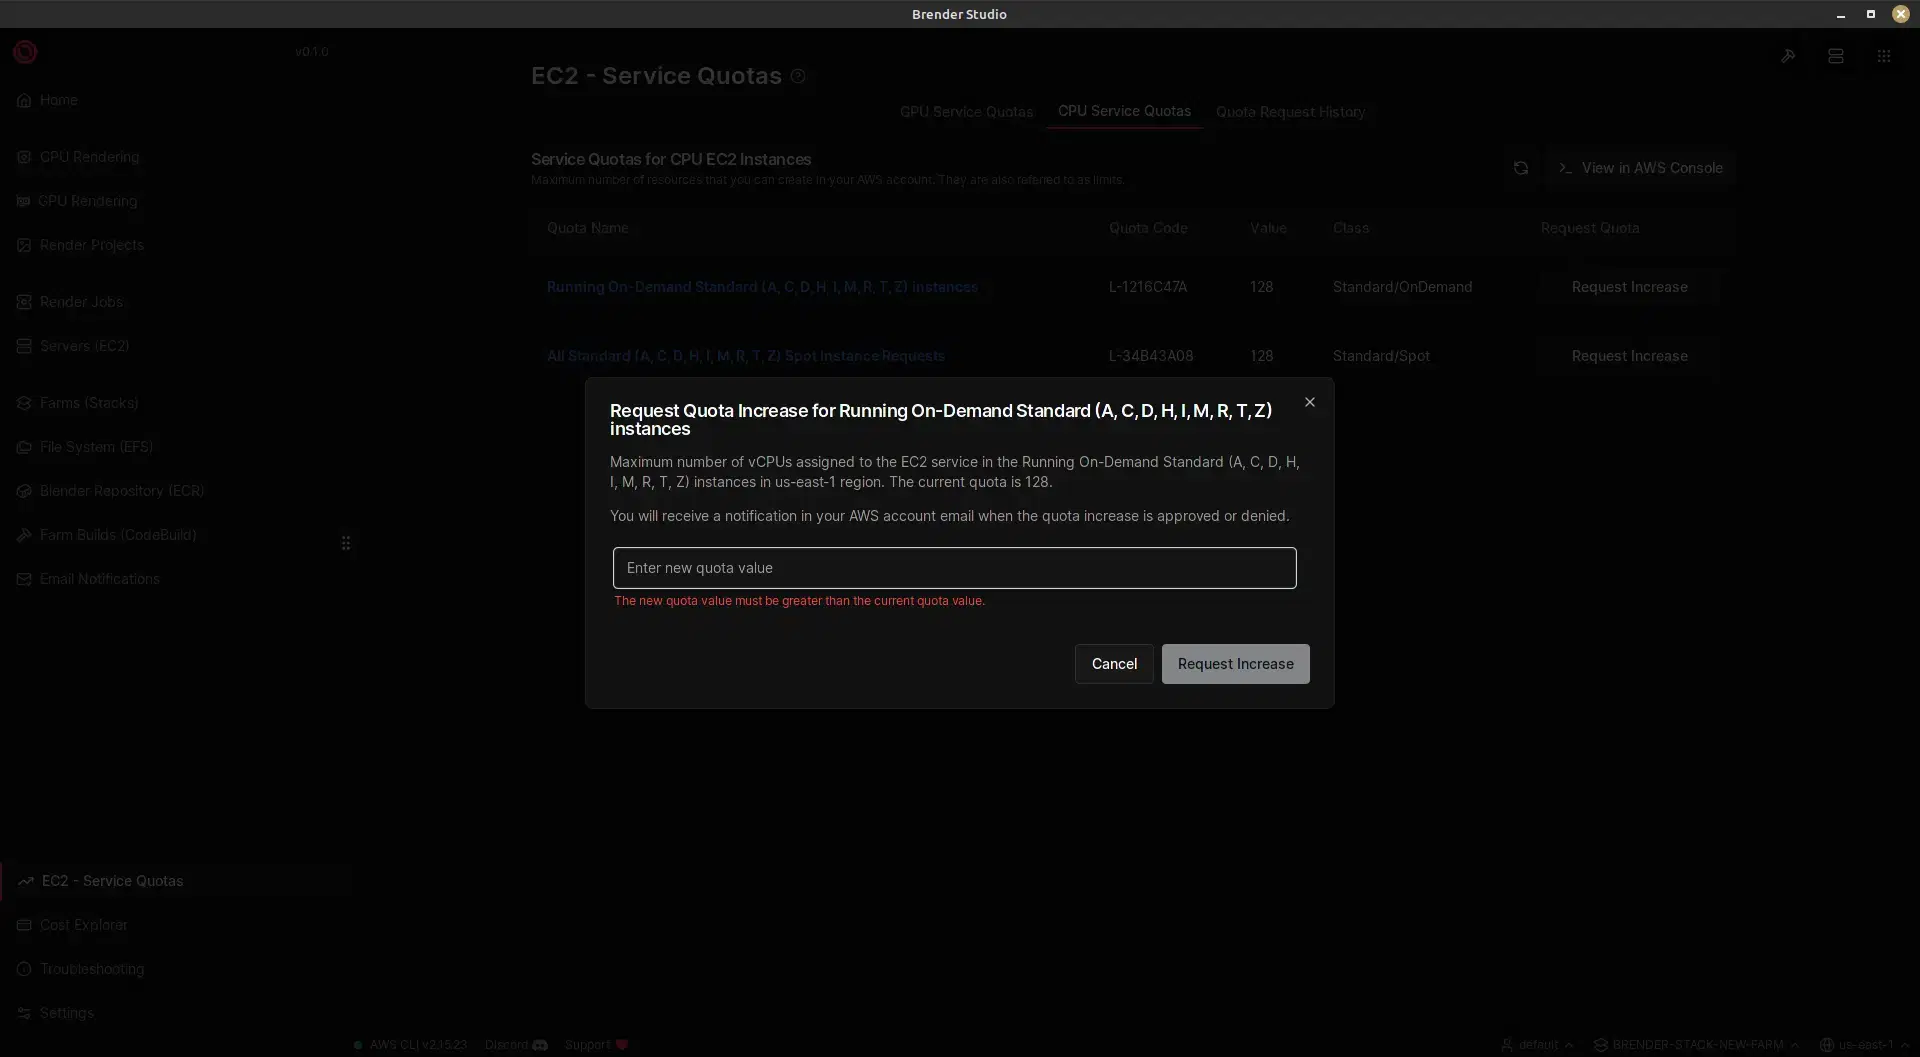
Task: Click the Brender Studio logo icon
Action: 25,52
